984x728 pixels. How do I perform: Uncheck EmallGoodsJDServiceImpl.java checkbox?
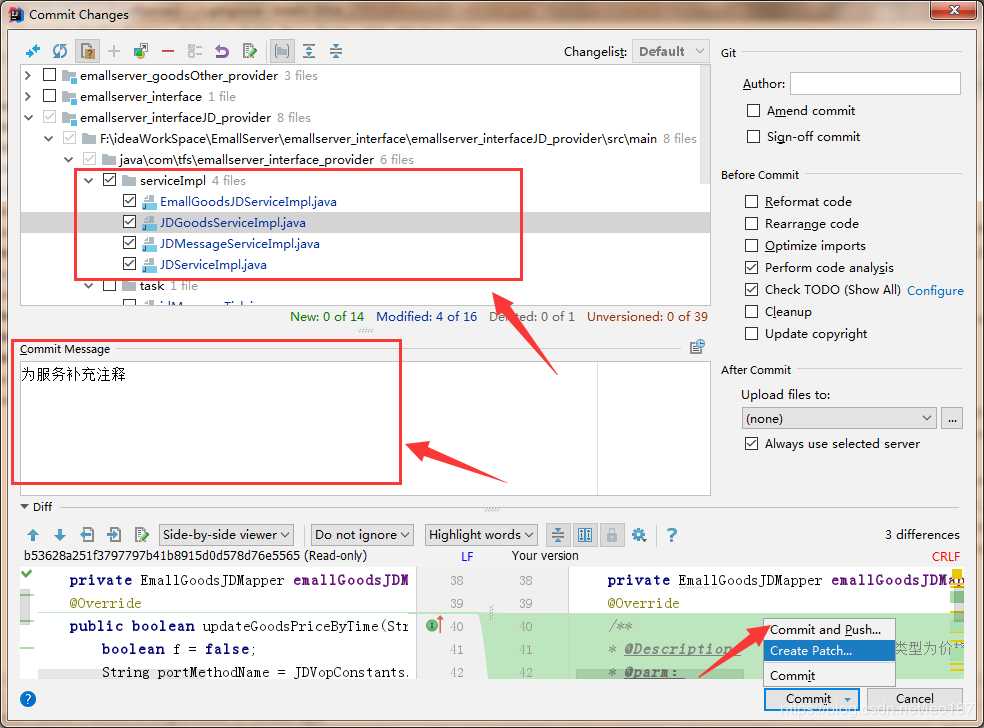[129, 201]
